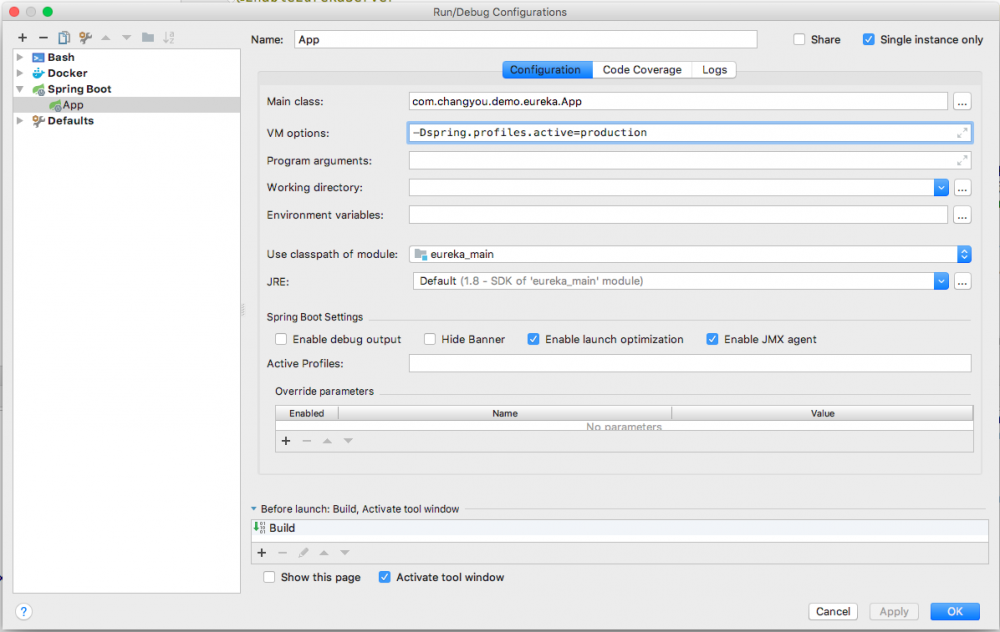Remove the before launch task
Viewport: 1000px width, 632px height.
pos(283,552)
